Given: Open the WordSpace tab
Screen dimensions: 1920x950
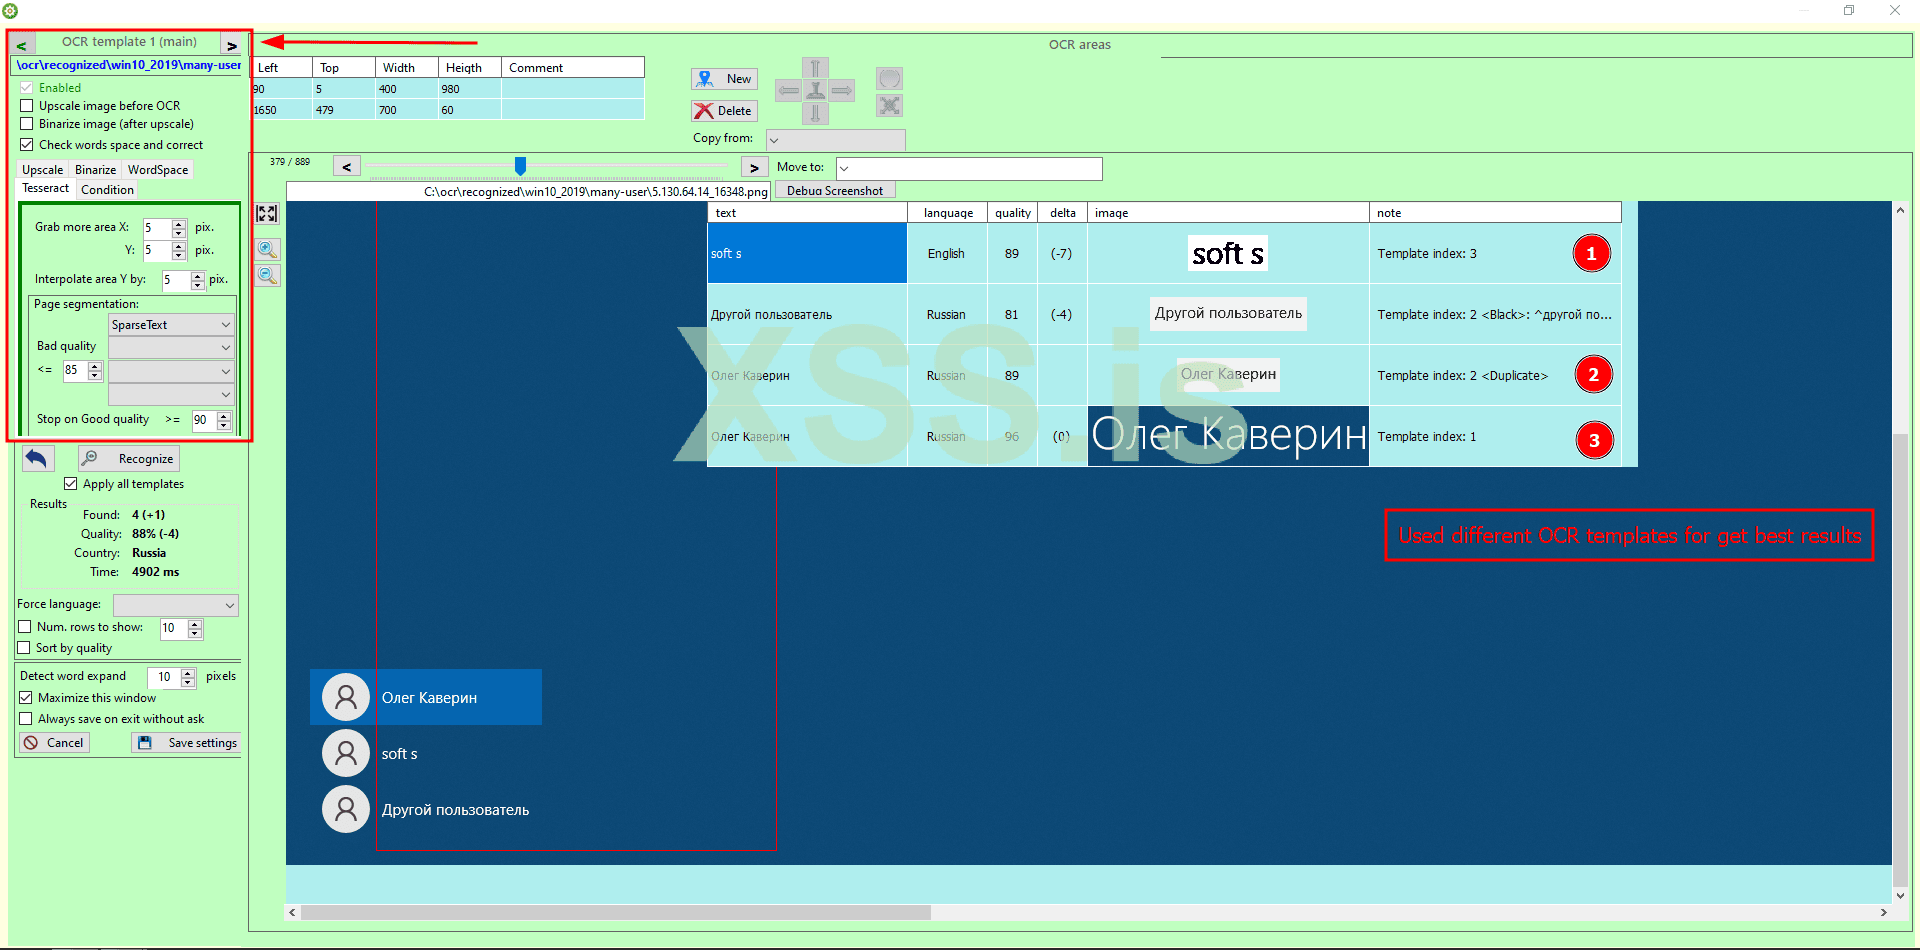Looking at the screenshot, I should [x=157, y=169].
